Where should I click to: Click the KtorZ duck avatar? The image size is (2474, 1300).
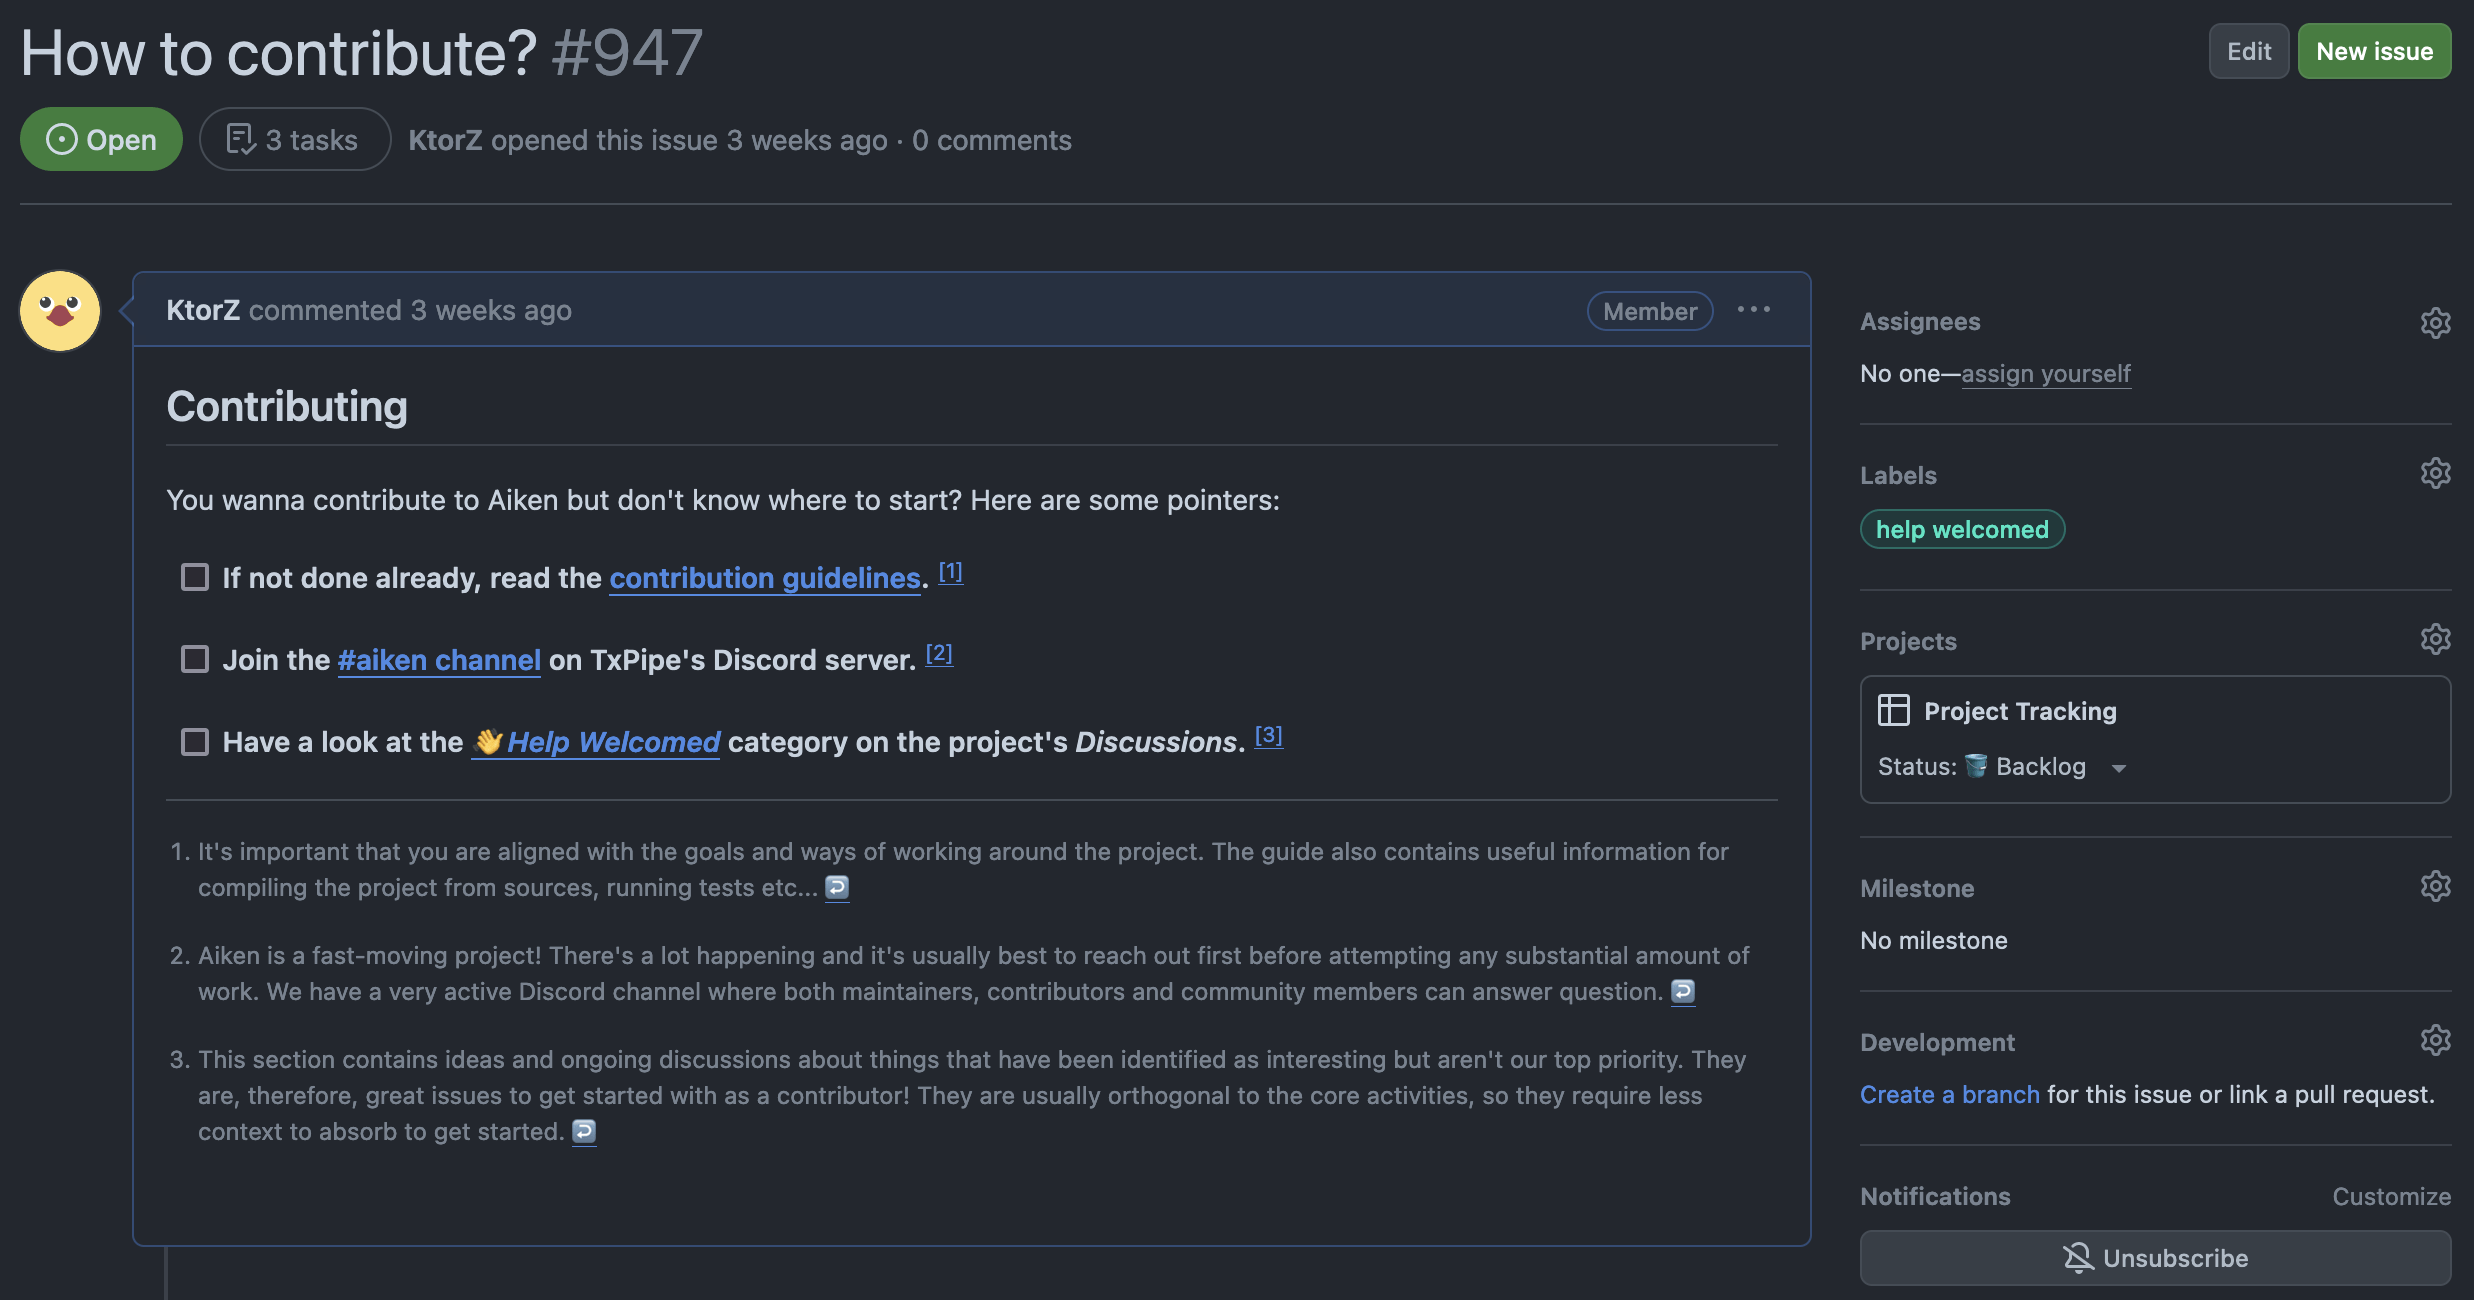coord(60,311)
